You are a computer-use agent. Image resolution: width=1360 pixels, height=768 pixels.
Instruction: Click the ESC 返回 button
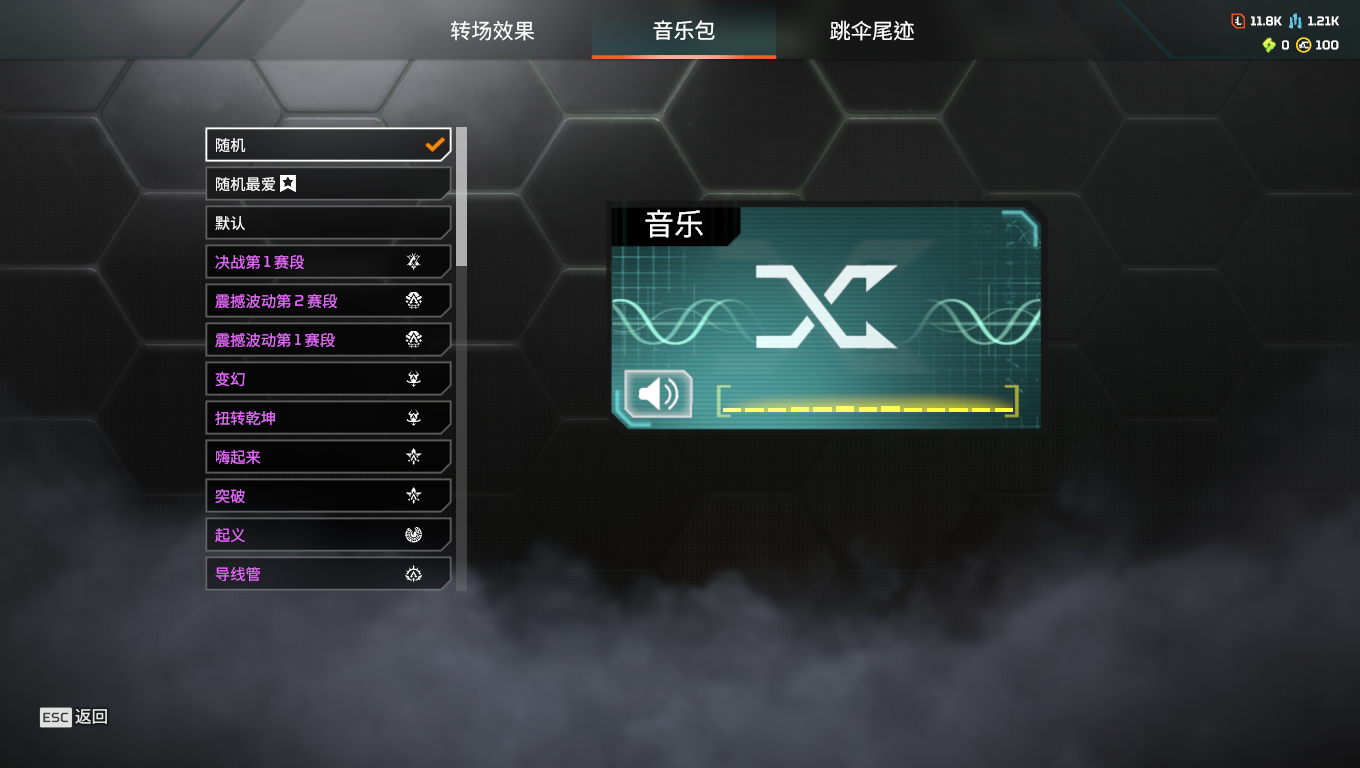pyautogui.click(x=74, y=717)
